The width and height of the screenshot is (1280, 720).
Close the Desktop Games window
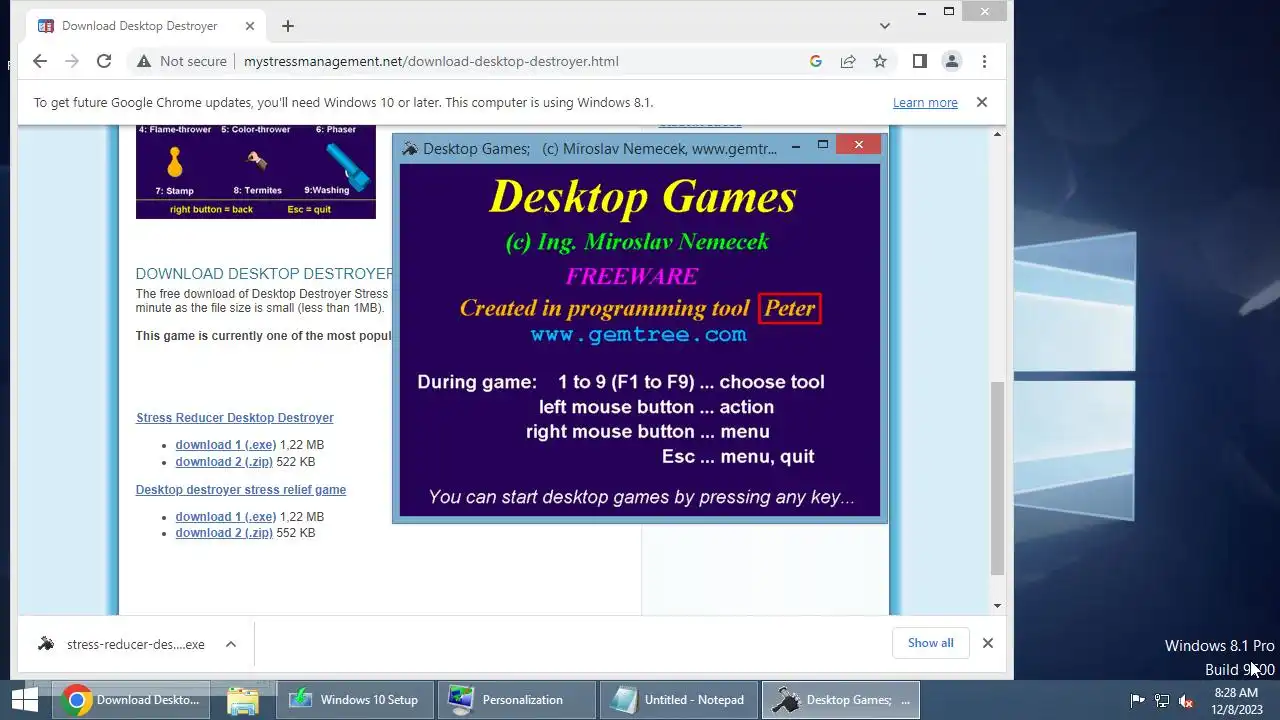[x=858, y=145]
